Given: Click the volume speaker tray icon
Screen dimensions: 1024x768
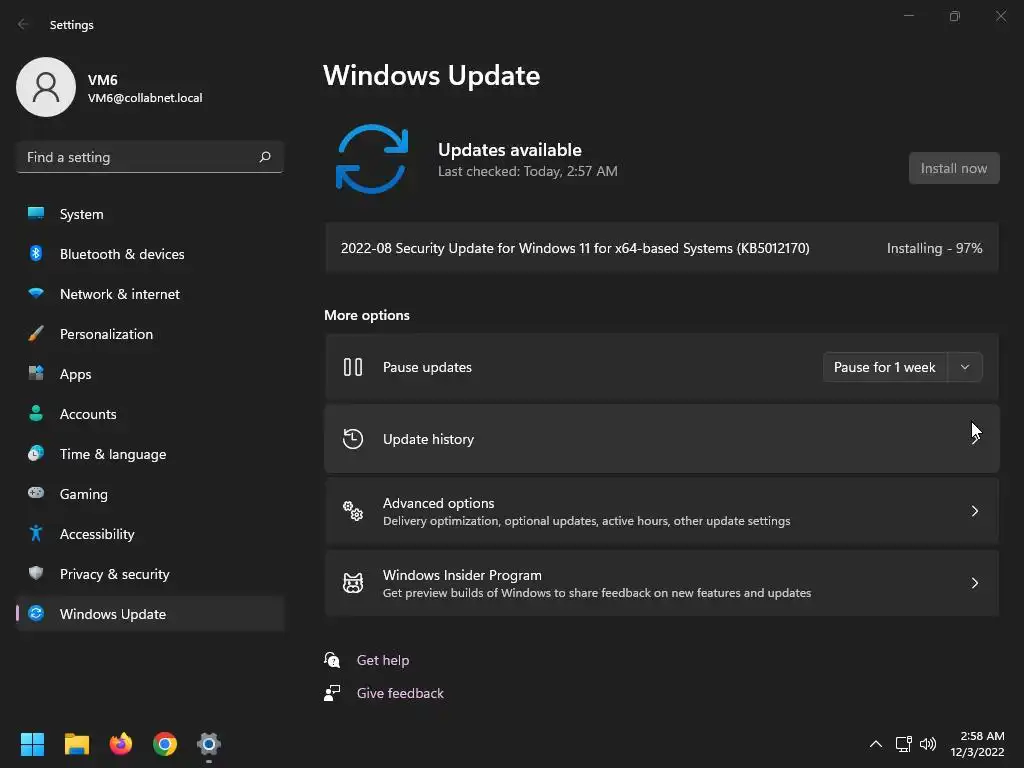Looking at the screenshot, I should click(x=927, y=744).
